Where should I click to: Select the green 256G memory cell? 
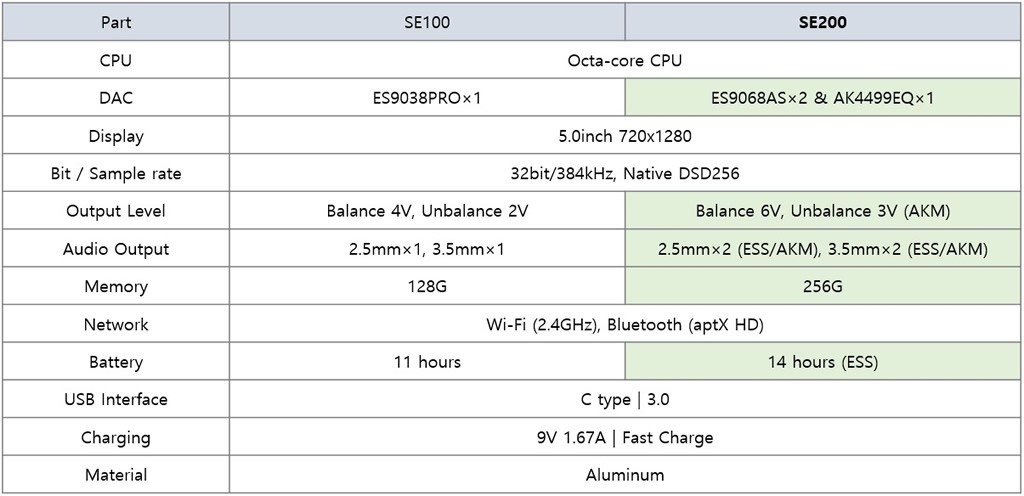point(823,286)
